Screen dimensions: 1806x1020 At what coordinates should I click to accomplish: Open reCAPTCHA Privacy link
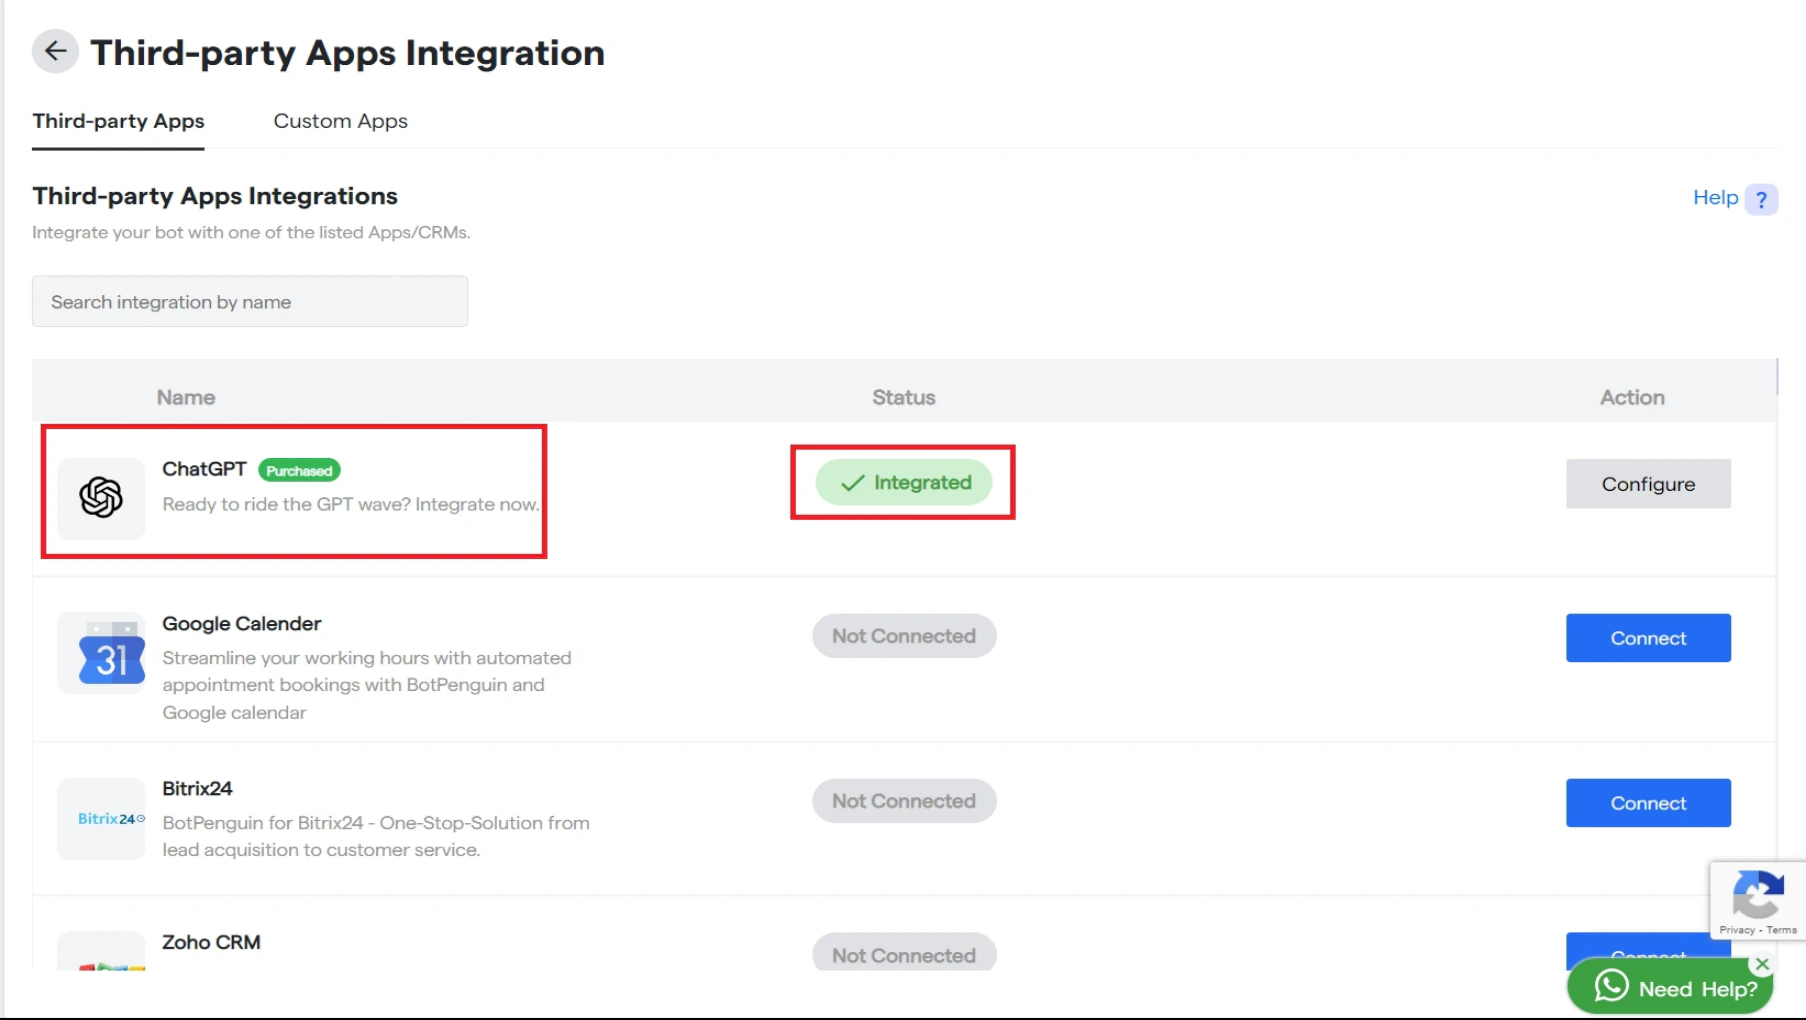coord(1737,930)
